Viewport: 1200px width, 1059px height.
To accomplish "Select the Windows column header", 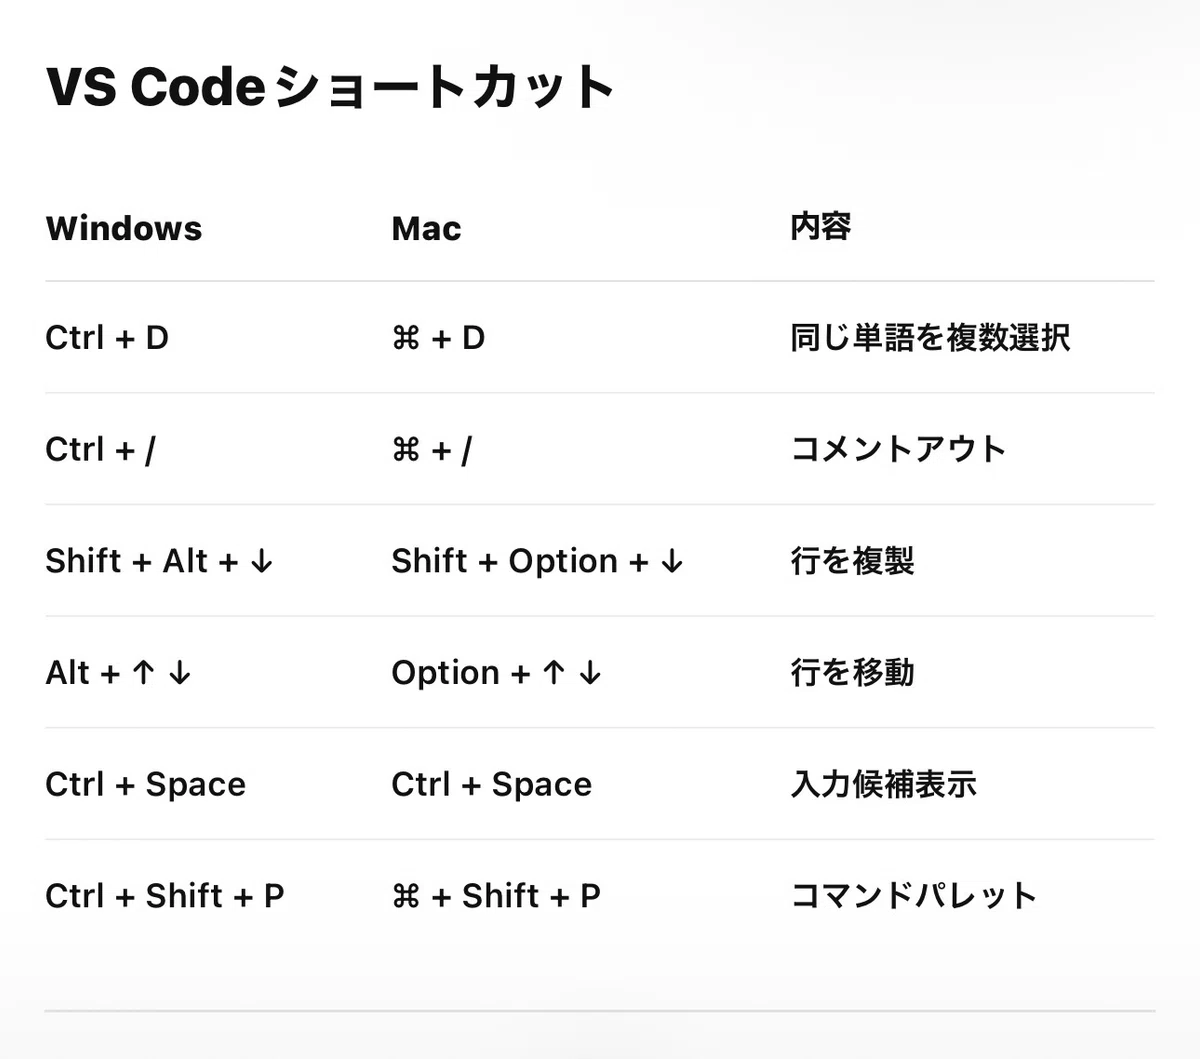I will pyautogui.click(x=124, y=229).
